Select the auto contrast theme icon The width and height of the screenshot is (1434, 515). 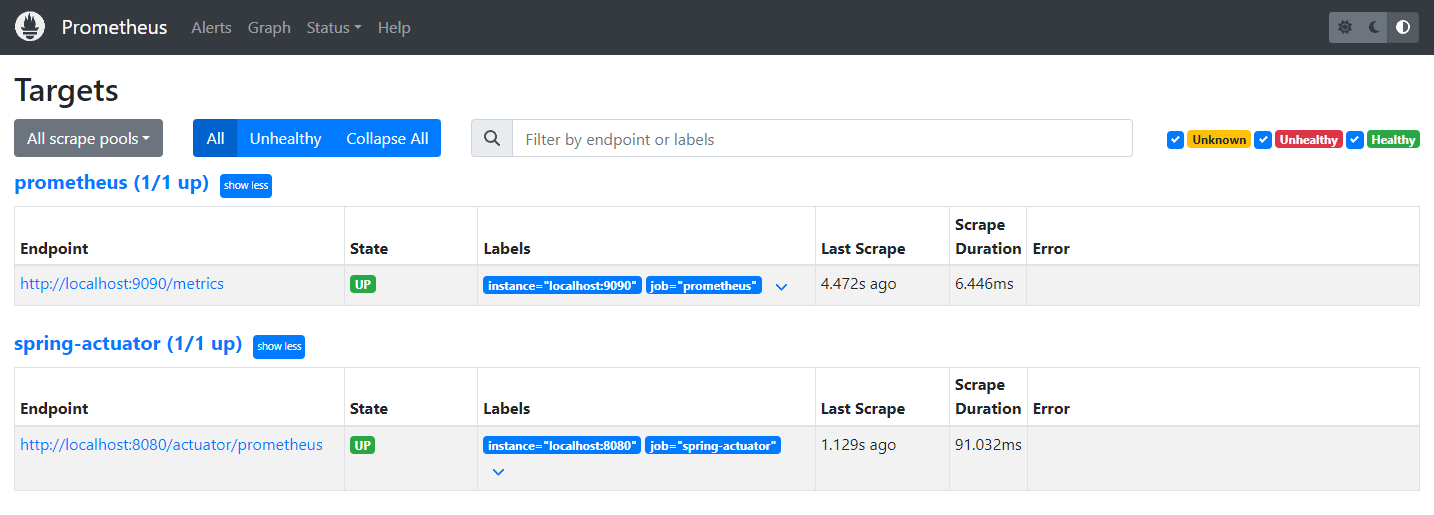[1403, 27]
